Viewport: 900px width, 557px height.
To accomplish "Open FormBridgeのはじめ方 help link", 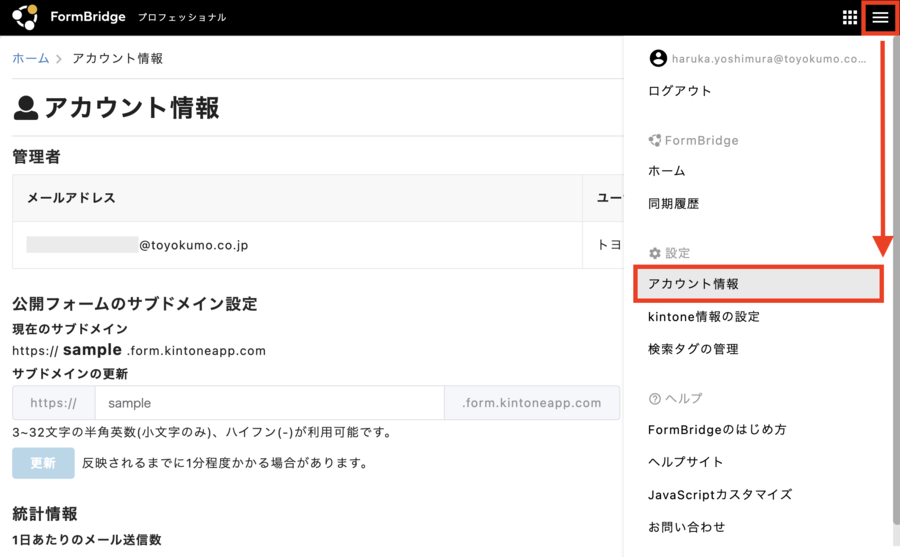I will point(717,430).
